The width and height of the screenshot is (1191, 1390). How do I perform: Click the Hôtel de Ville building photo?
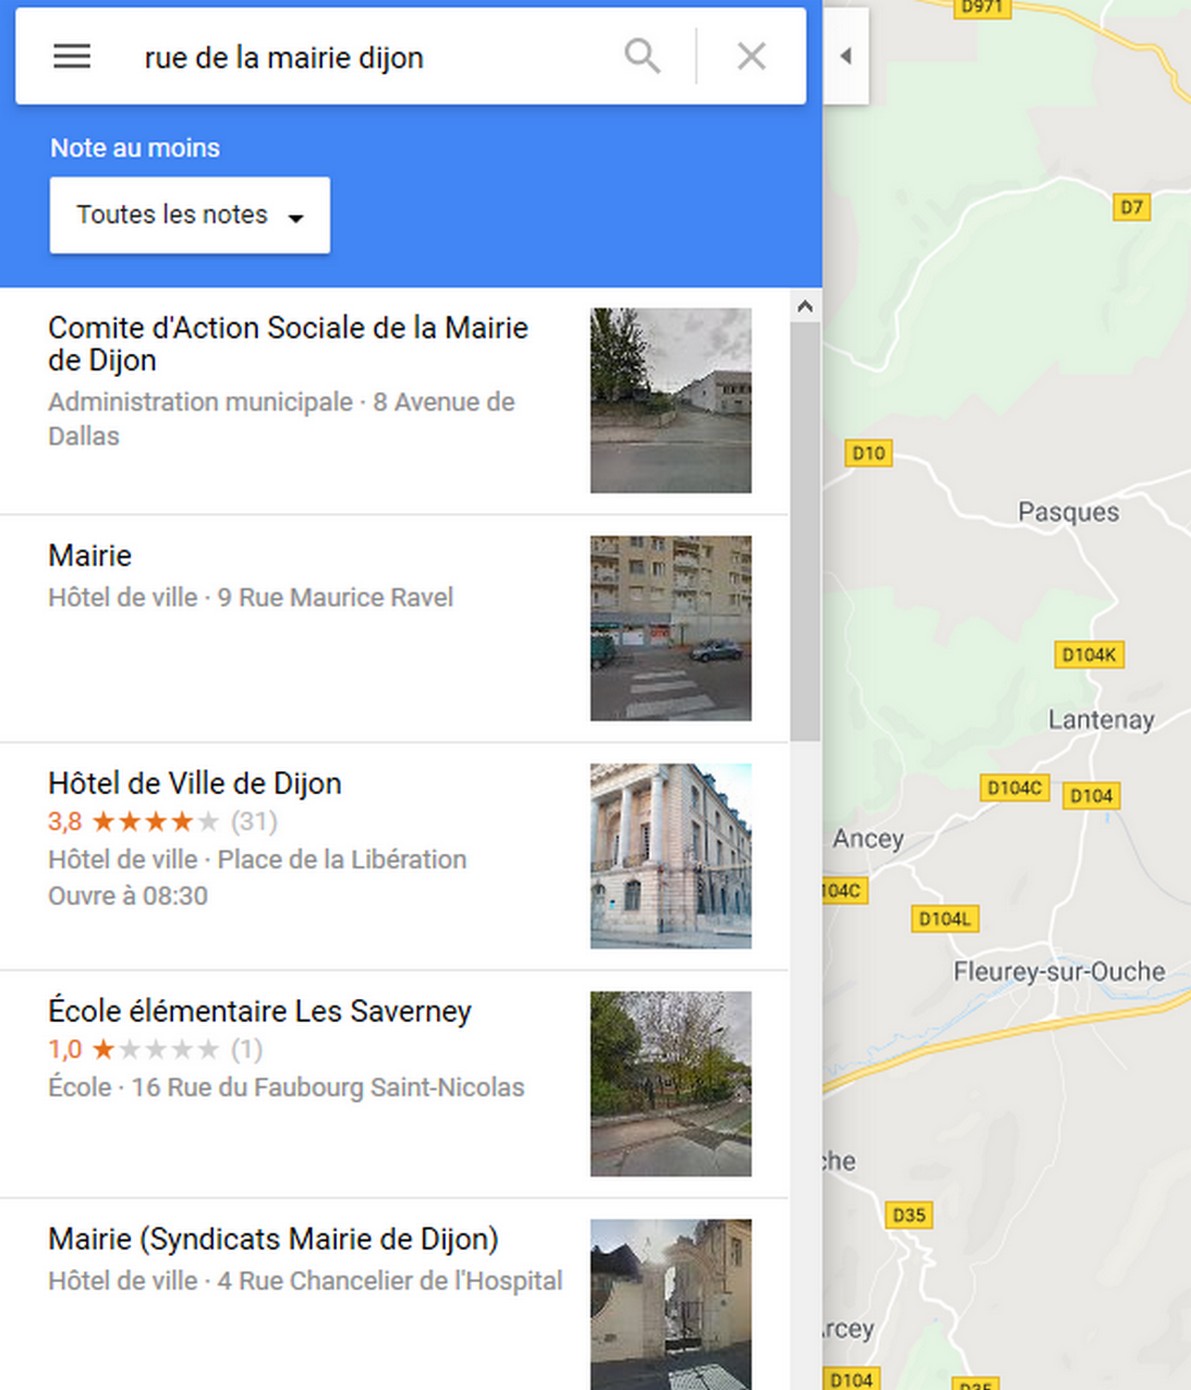[x=670, y=856]
